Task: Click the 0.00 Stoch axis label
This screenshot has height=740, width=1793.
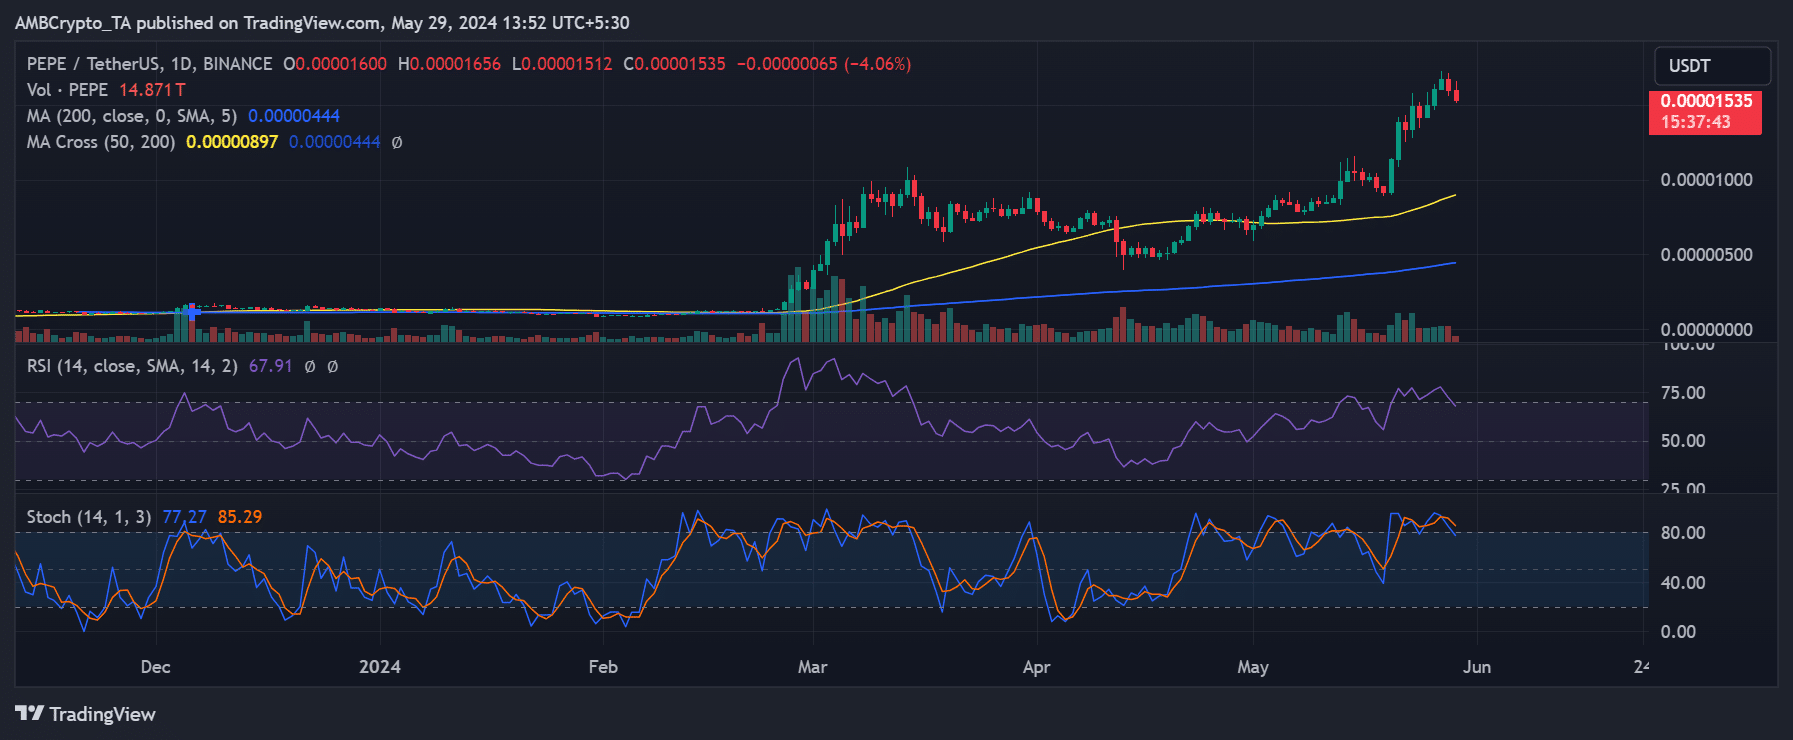Action: [x=1678, y=632]
